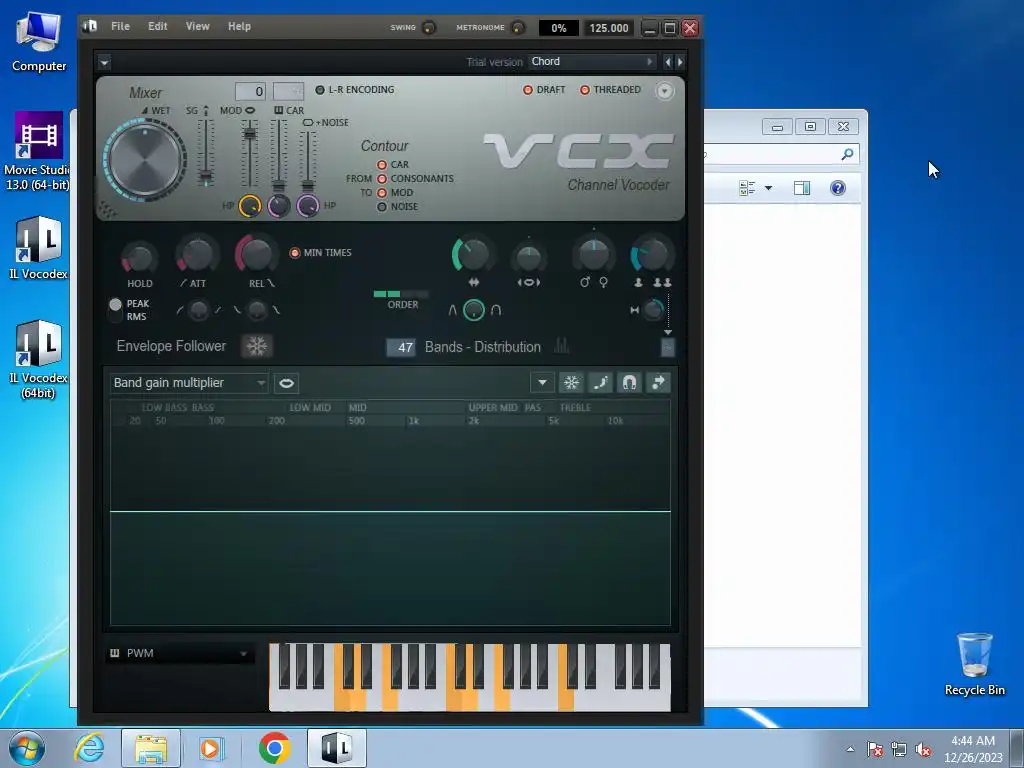Screen dimensions: 1024x768
Task: Click the male/female gender knob
Action: click(x=594, y=255)
